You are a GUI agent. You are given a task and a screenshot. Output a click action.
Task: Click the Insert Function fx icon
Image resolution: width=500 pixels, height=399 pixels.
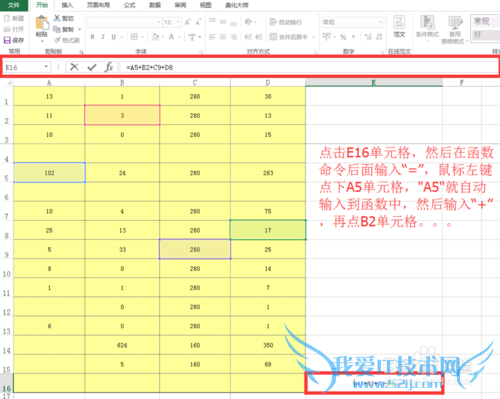tap(109, 67)
